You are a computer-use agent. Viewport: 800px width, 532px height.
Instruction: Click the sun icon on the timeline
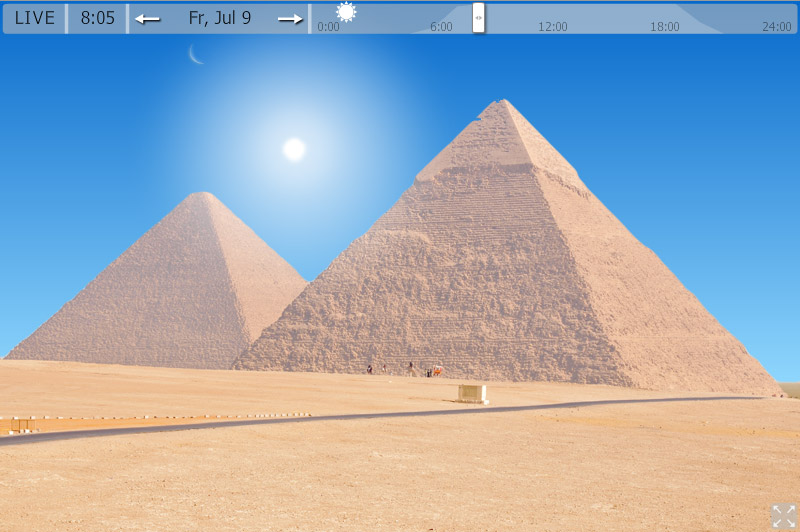(x=346, y=12)
